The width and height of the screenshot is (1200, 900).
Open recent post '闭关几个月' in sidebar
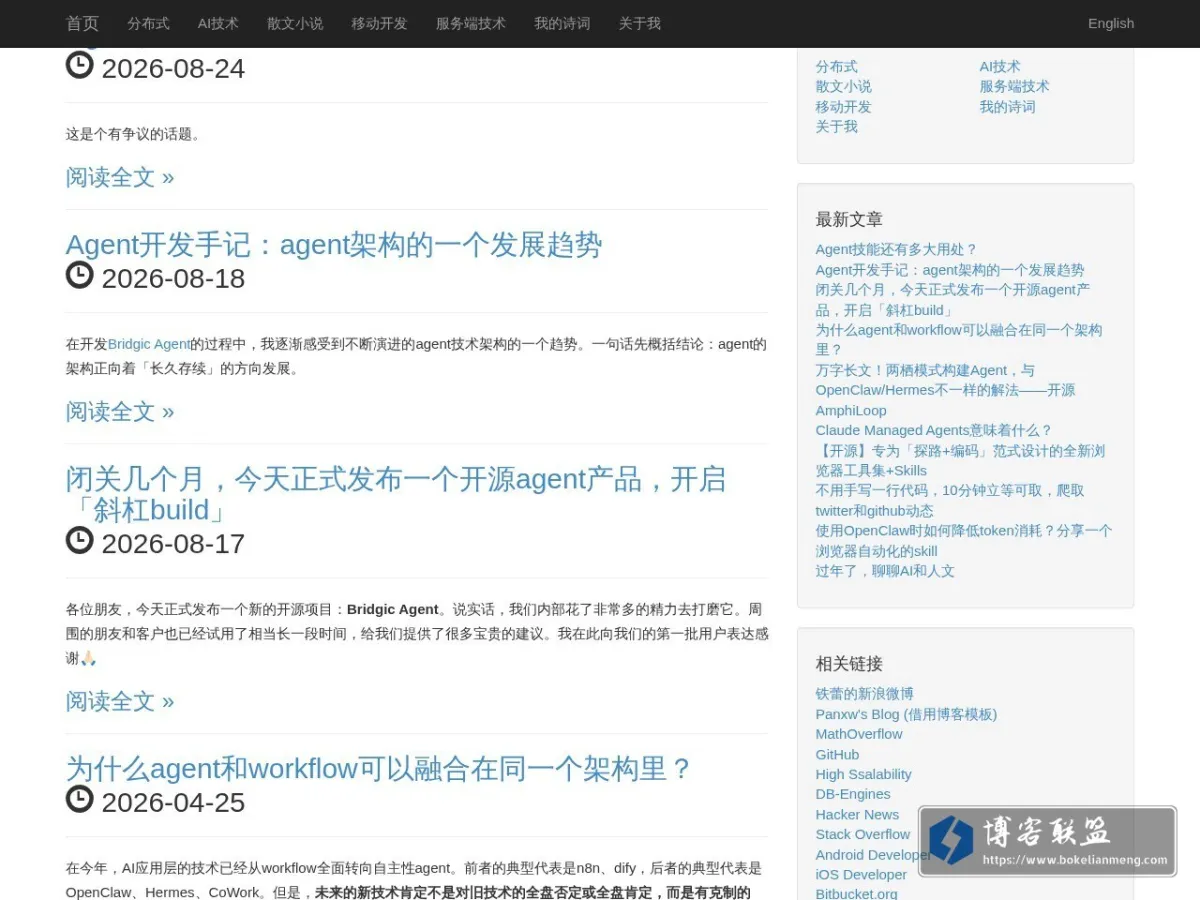click(952, 299)
